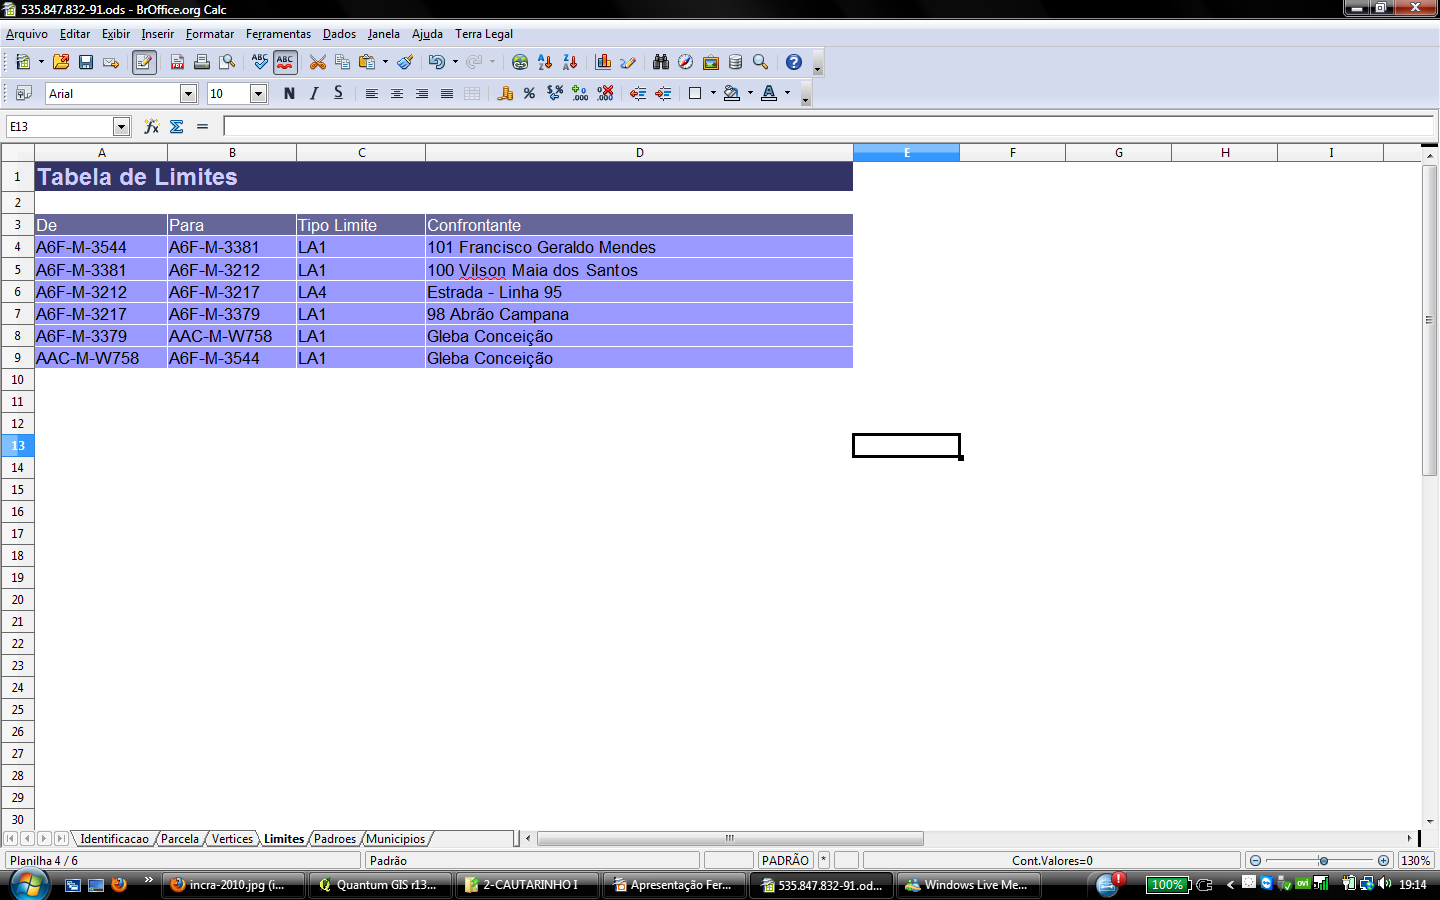
Task: Switch to the Municipios sheet tab
Action: click(x=396, y=839)
